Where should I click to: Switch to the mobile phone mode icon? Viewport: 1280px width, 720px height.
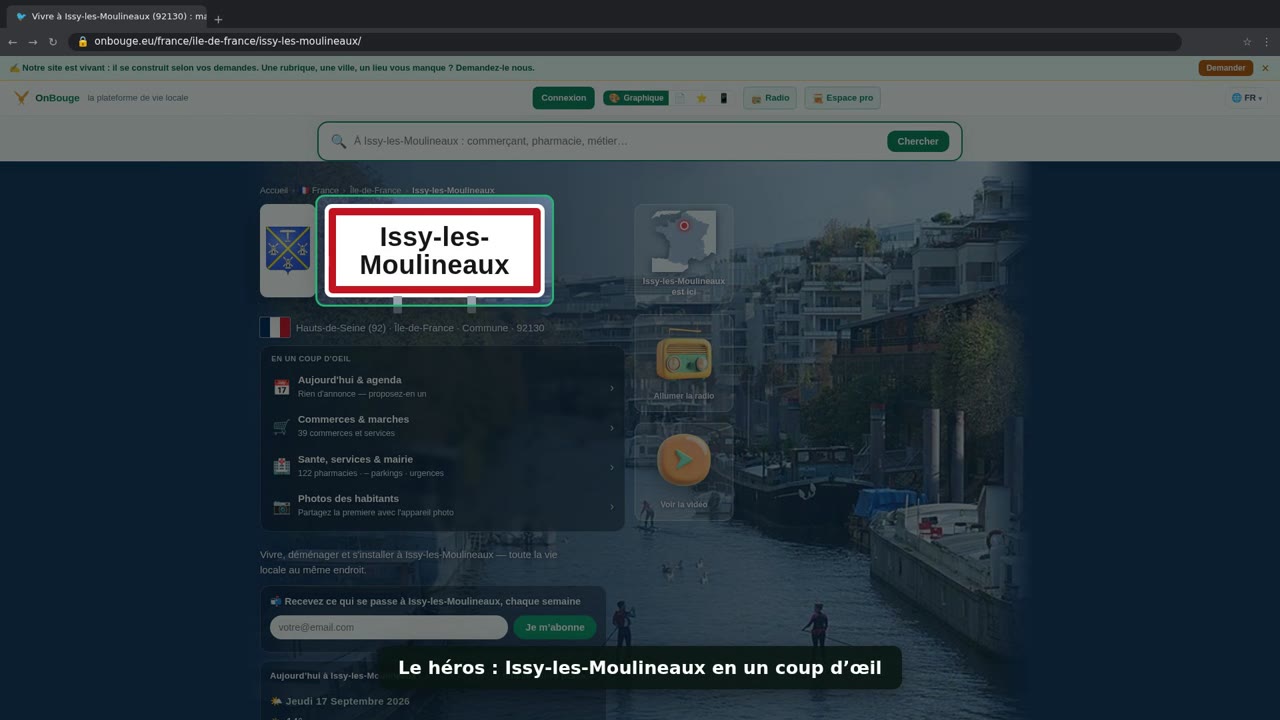point(724,98)
